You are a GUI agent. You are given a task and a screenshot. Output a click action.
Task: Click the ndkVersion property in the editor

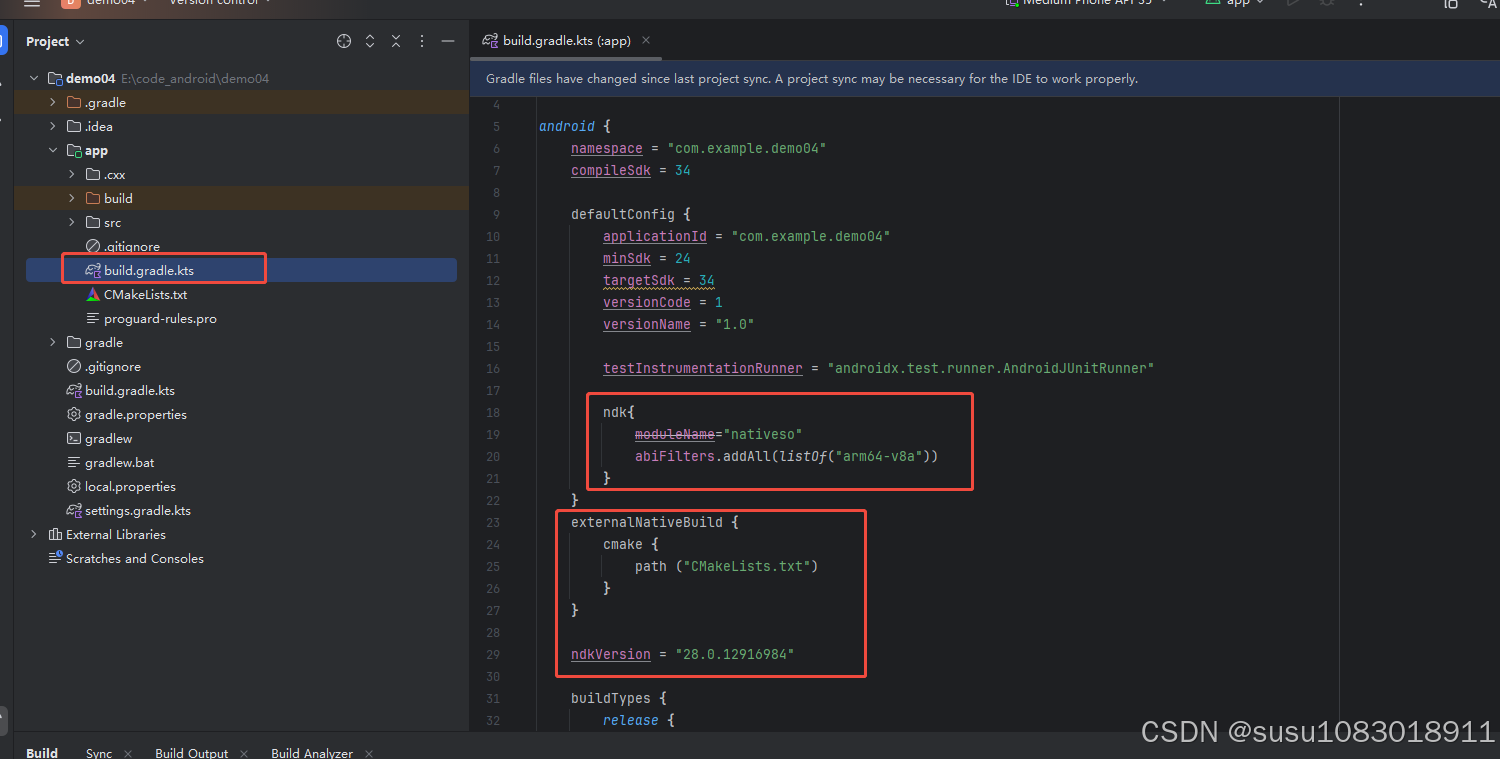[x=610, y=654]
